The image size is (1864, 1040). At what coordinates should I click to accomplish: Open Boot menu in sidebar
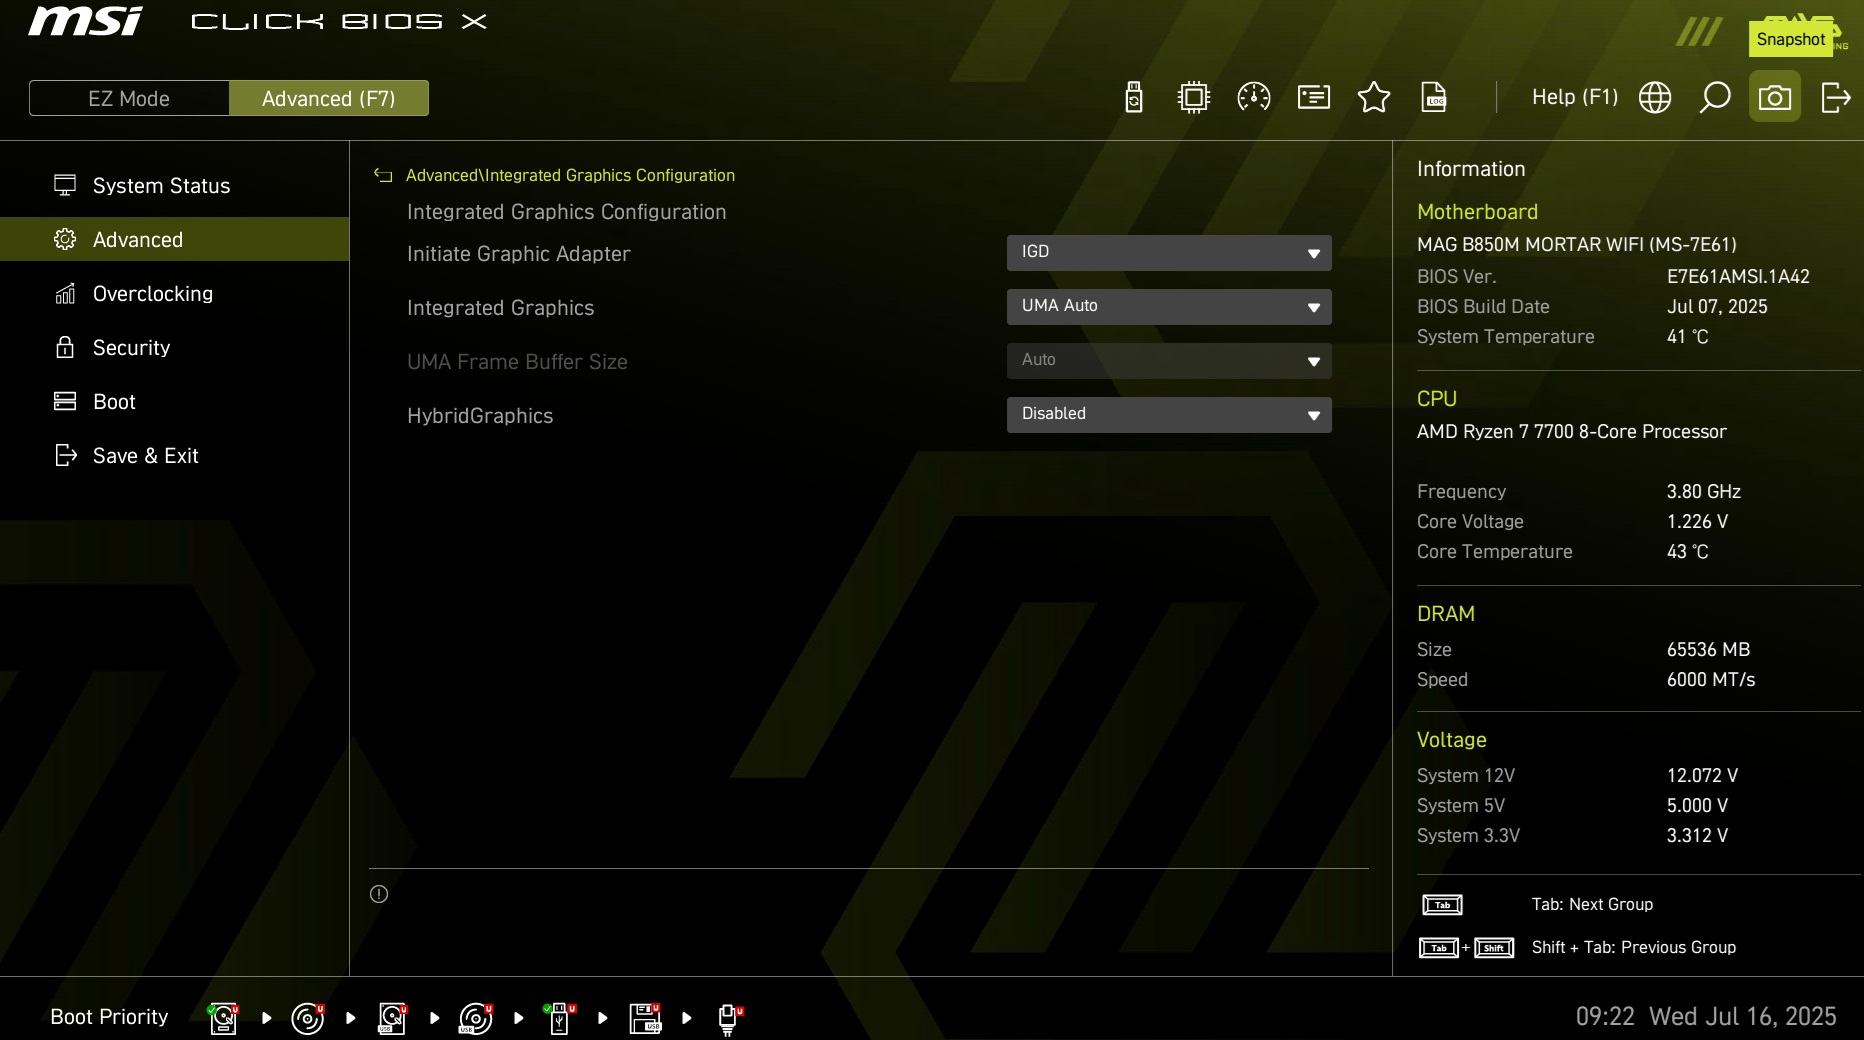tap(174, 402)
